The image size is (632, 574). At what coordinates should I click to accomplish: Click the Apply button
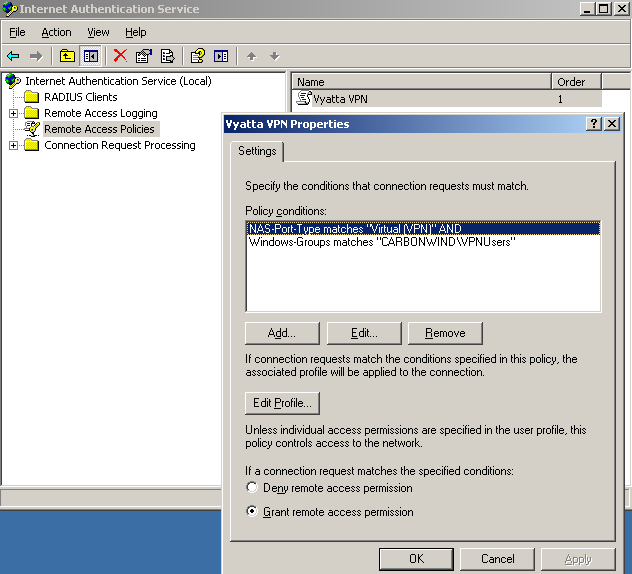pyautogui.click(x=578, y=559)
